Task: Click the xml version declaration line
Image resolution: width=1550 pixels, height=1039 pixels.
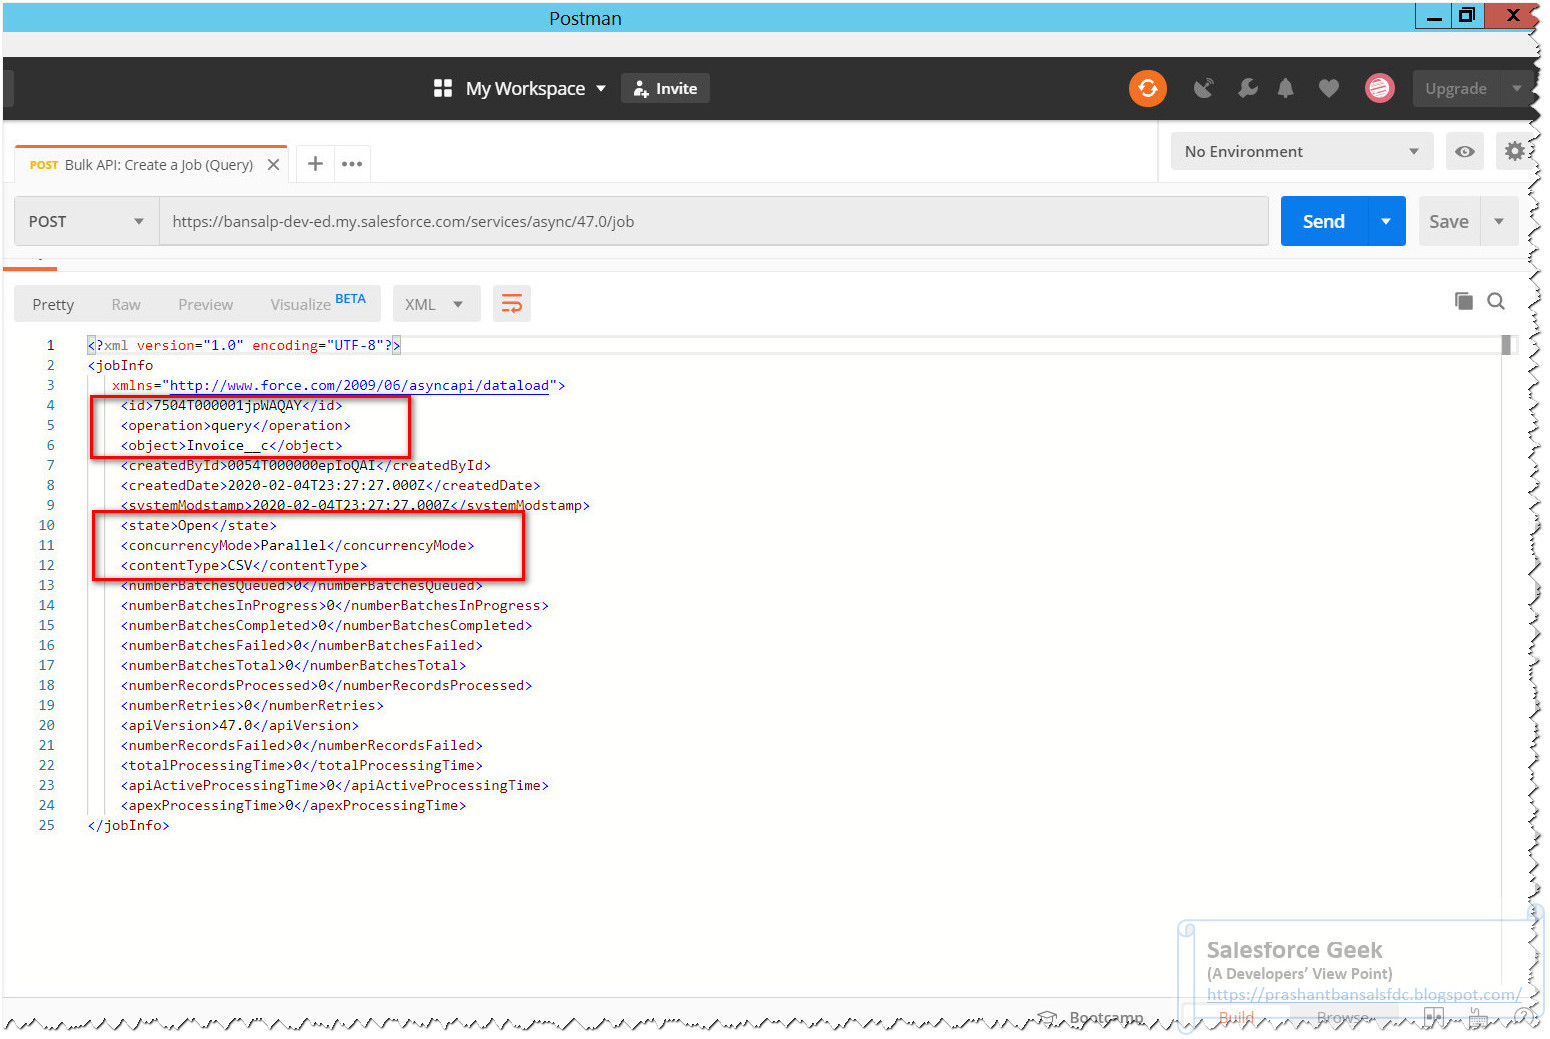Action: point(244,345)
